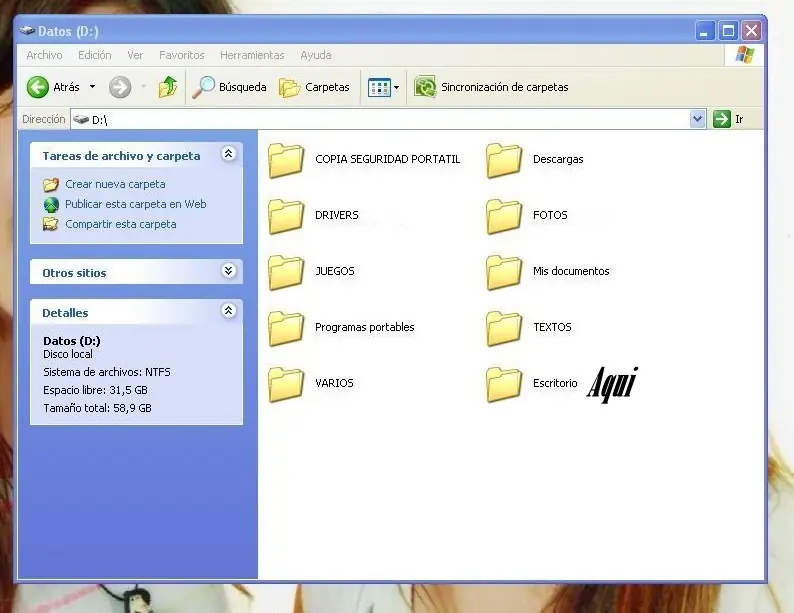Click the globe icon beside Publicar
This screenshot has height=613, width=794.
(51, 205)
